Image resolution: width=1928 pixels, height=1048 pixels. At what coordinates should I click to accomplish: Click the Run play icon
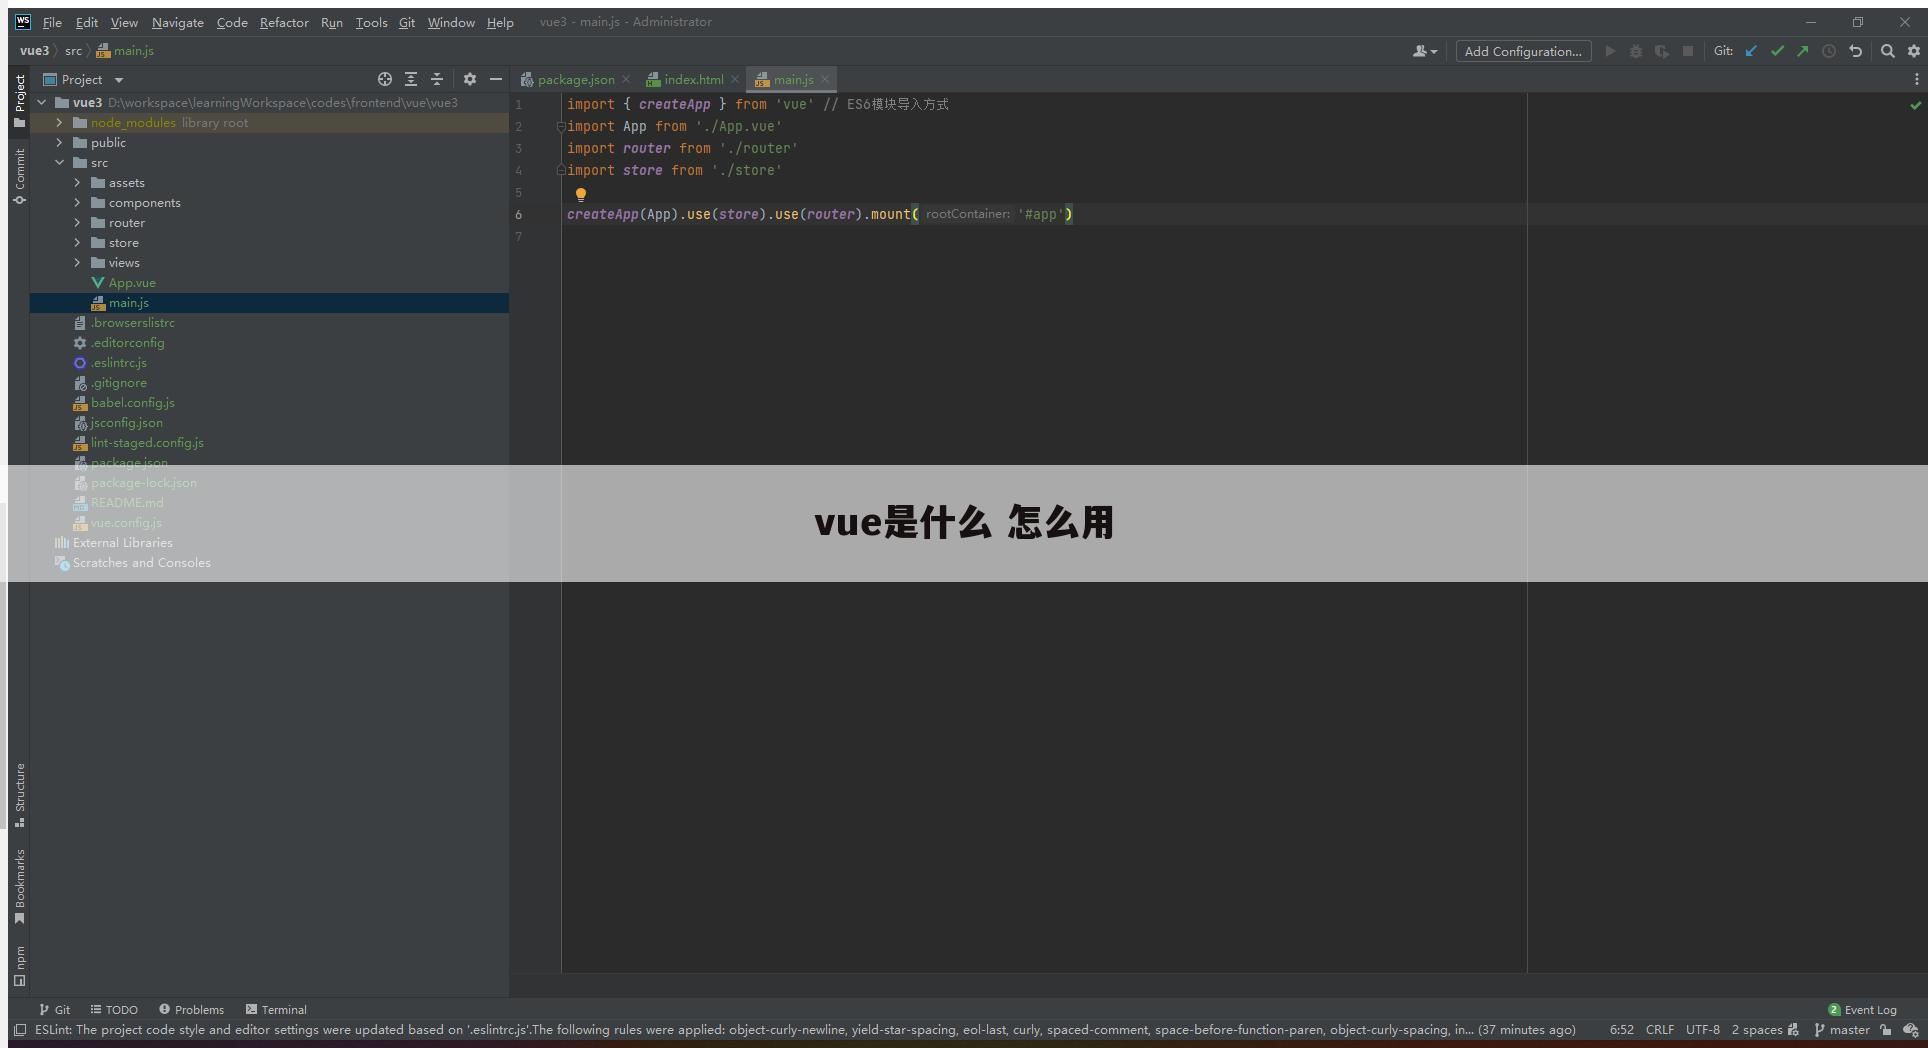[1610, 51]
